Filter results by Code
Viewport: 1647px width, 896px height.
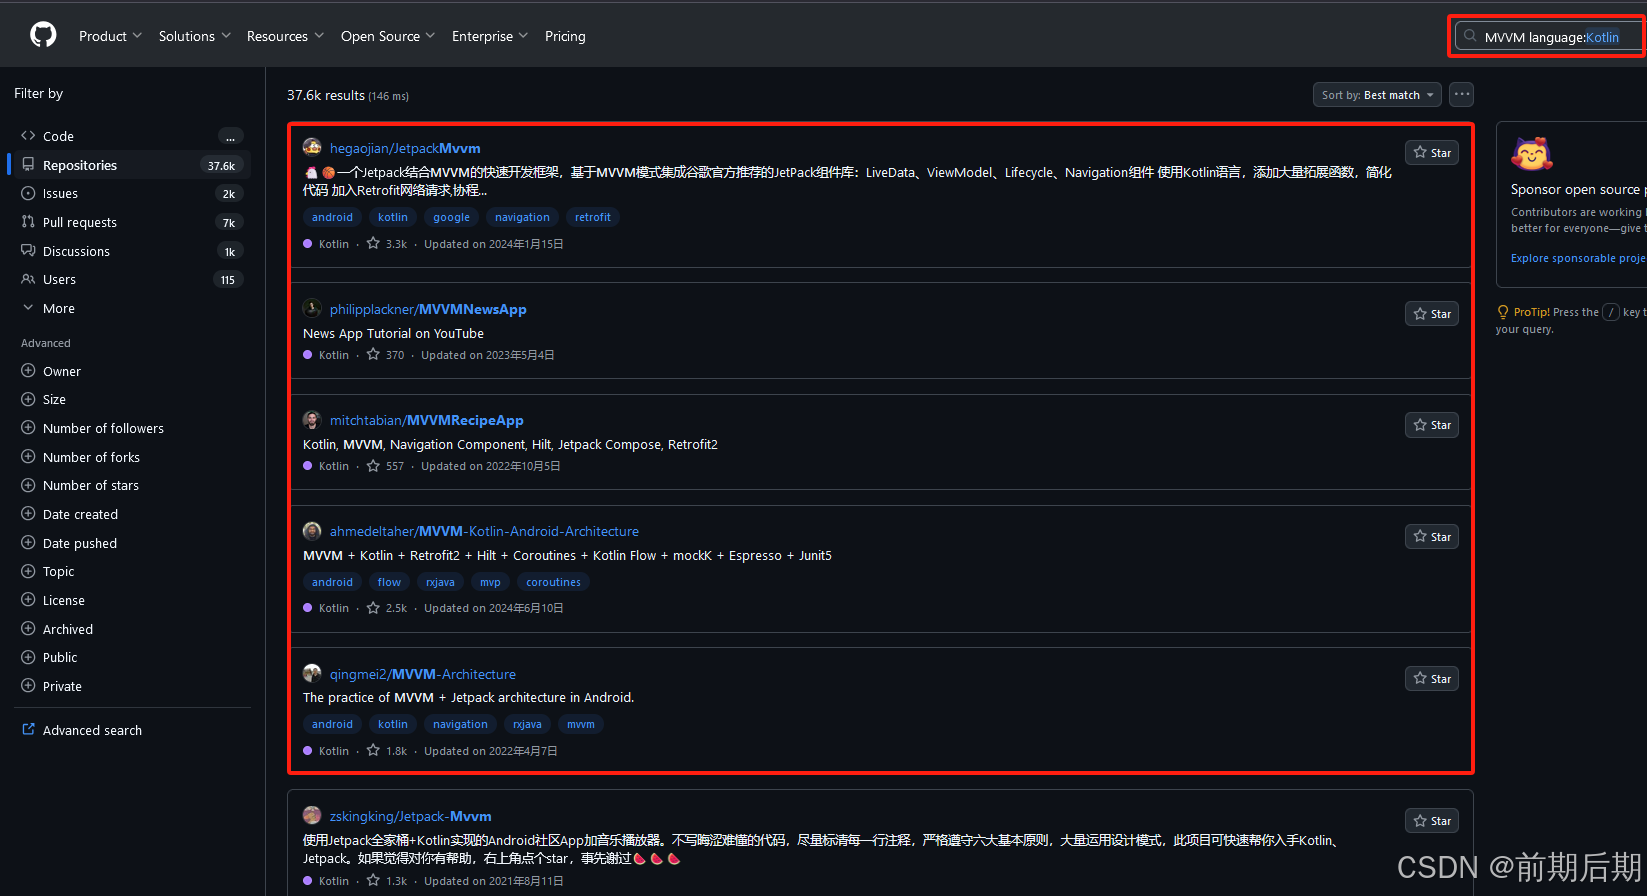click(x=130, y=136)
